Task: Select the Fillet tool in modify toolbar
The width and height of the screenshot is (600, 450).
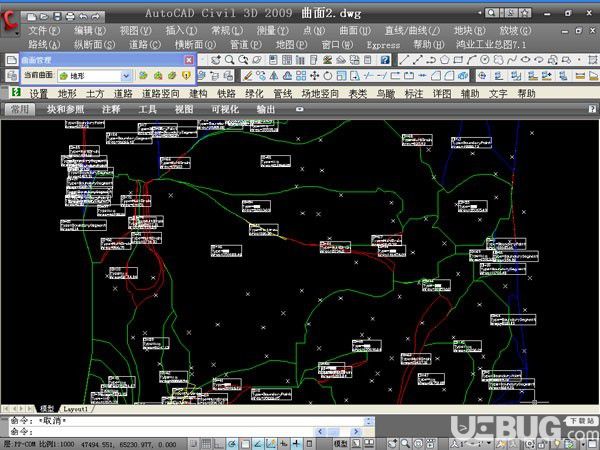Action: [449, 75]
